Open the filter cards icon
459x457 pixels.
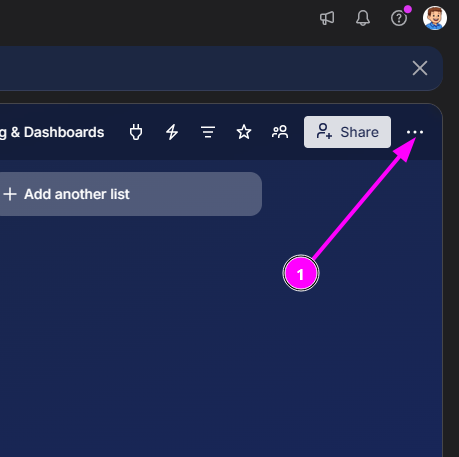point(208,132)
